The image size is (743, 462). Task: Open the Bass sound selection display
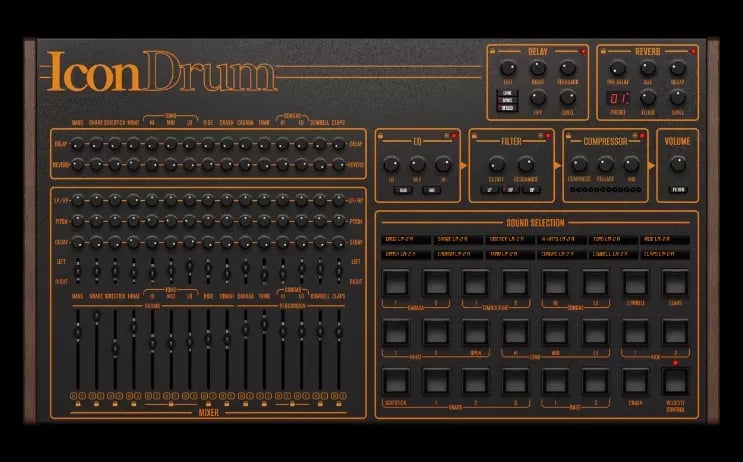coord(406,240)
